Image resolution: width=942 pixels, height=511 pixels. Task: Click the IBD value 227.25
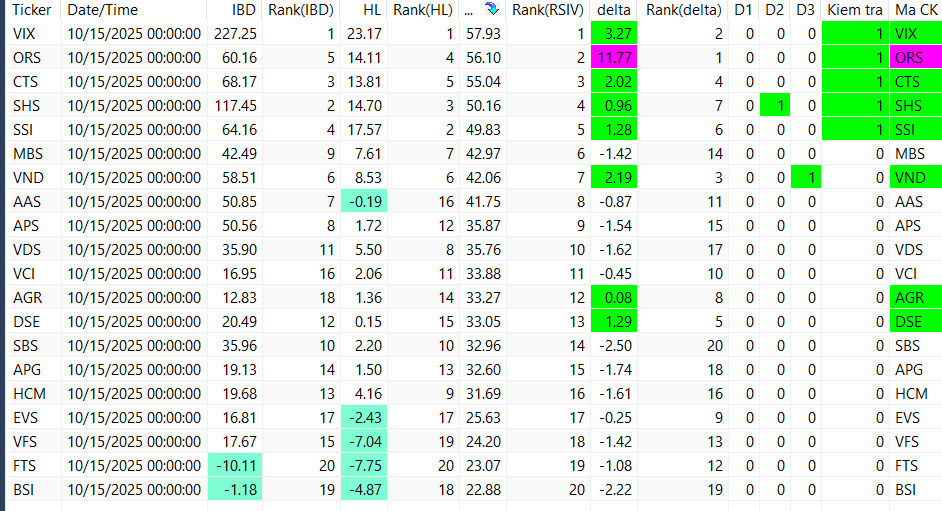[x=236, y=34]
